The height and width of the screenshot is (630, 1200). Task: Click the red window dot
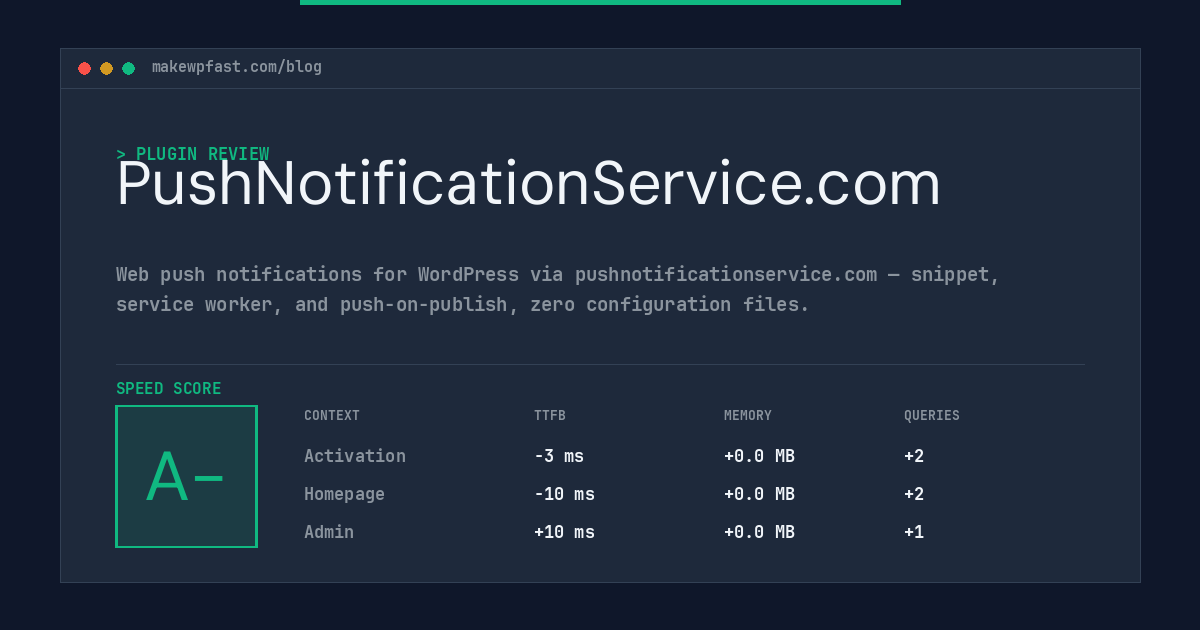84,68
